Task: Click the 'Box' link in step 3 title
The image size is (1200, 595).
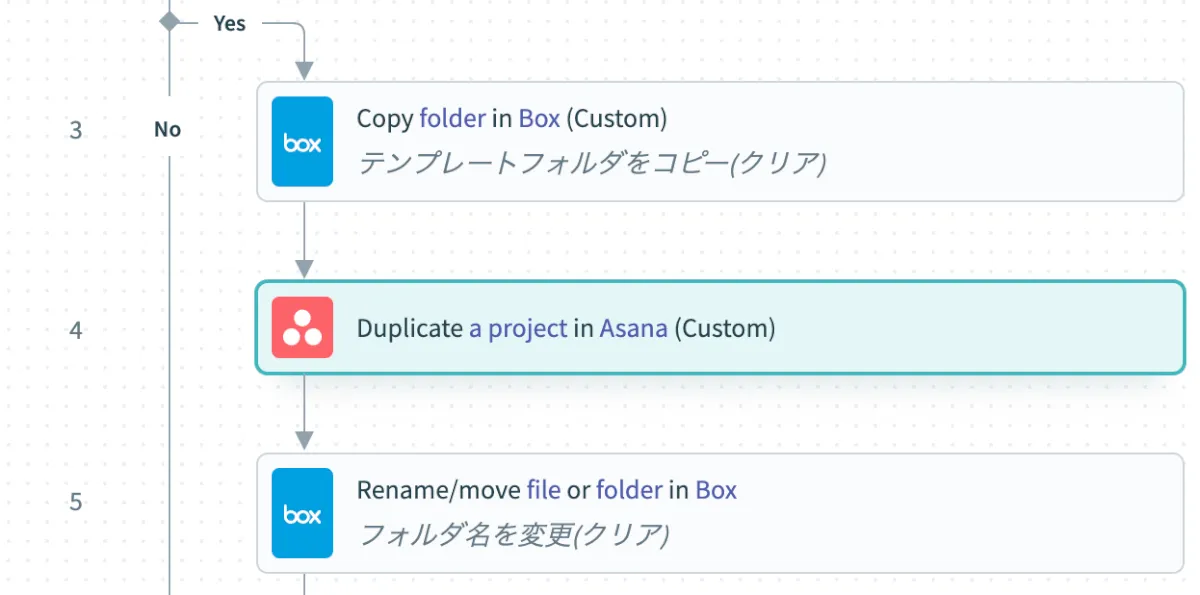Action: 539,118
